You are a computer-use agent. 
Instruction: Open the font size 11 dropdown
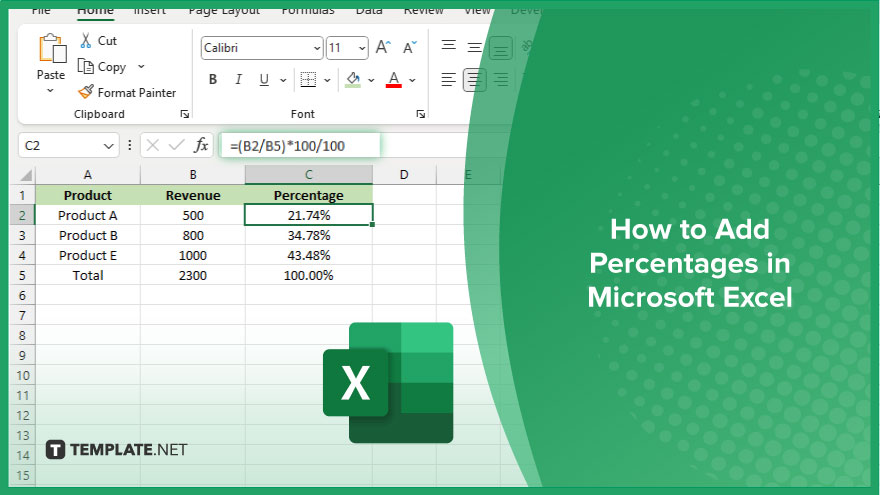coord(362,48)
